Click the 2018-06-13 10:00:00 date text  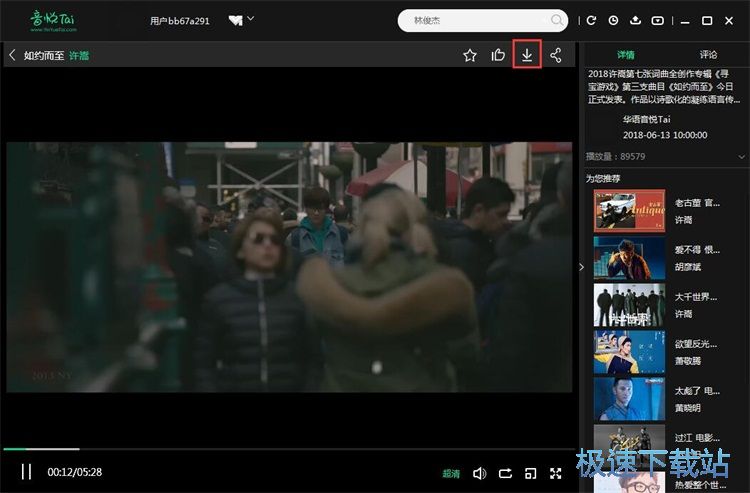(x=665, y=135)
